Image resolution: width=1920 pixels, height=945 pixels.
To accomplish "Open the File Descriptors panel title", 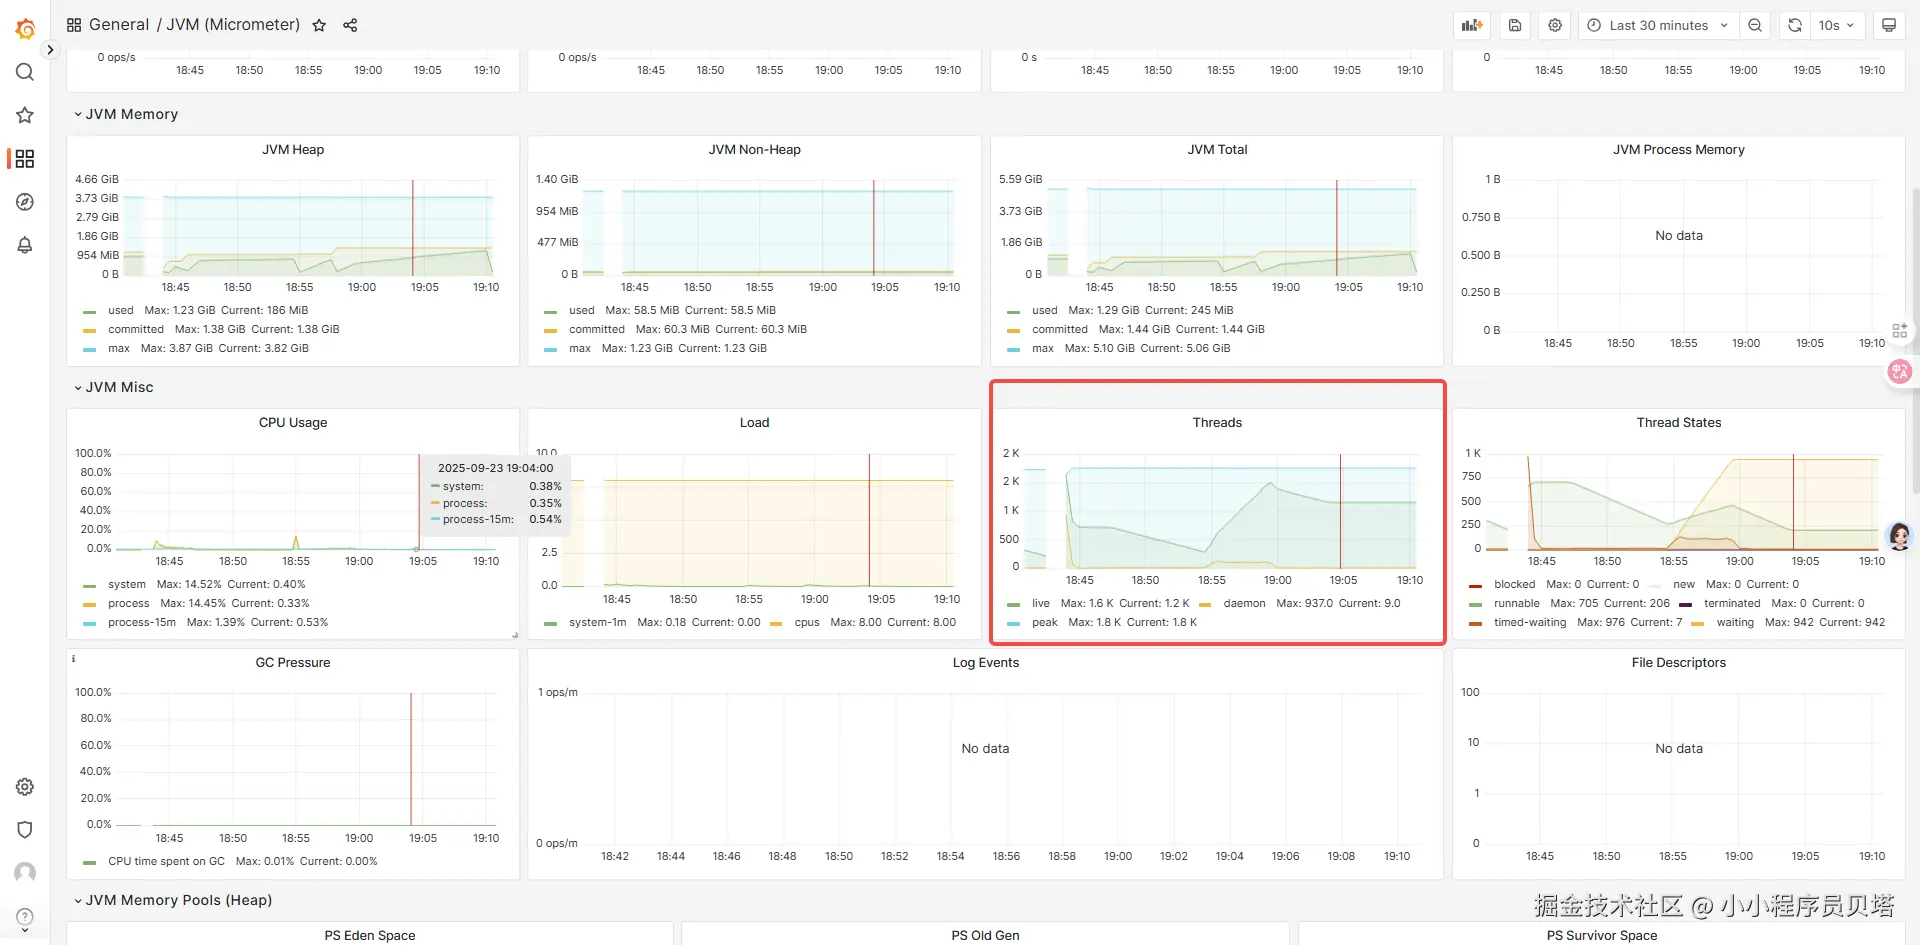I will pos(1679,663).
